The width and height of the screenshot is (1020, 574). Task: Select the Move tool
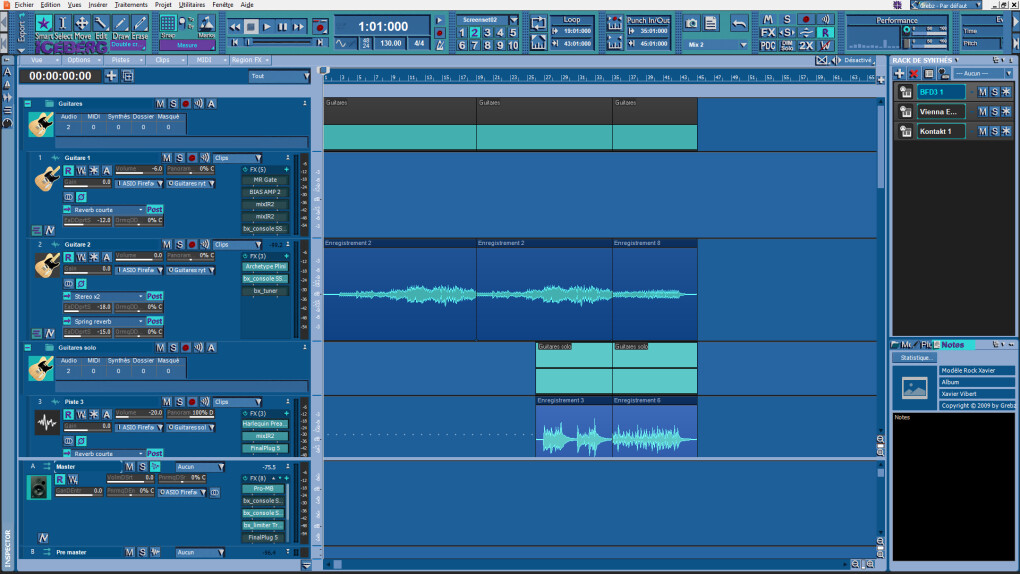(82, 24)
